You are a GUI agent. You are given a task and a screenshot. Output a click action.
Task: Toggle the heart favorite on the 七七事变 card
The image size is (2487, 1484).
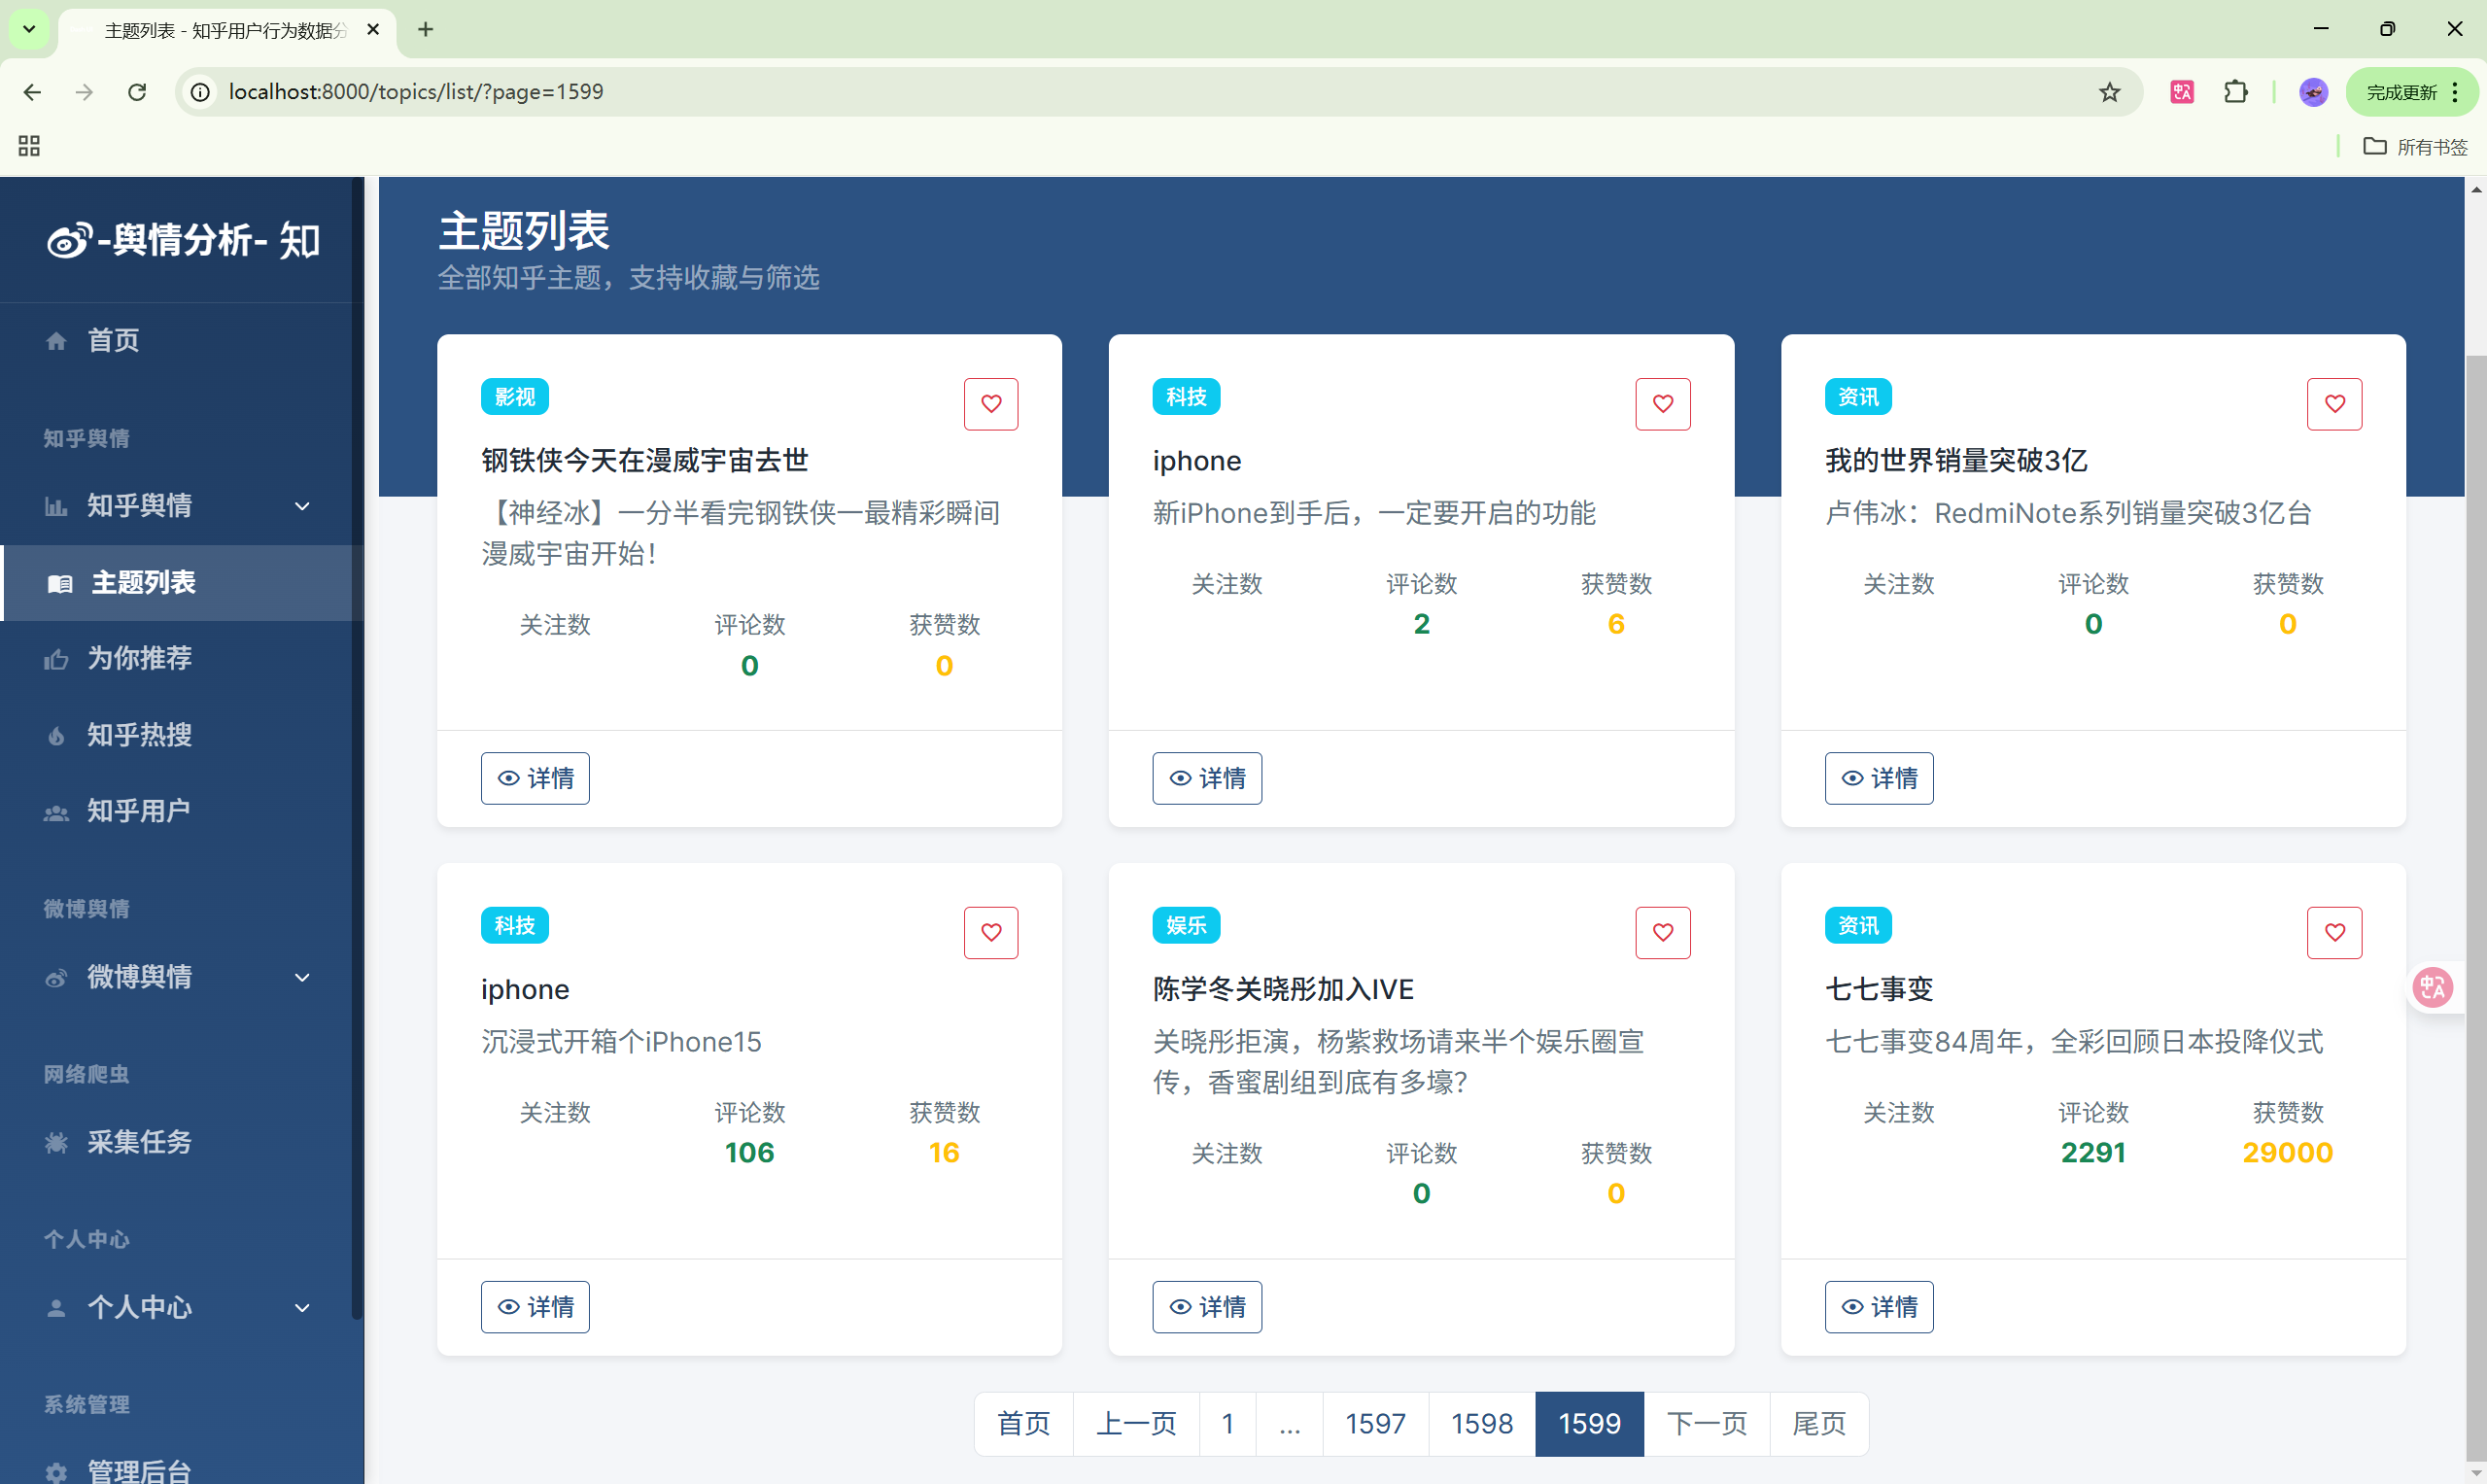[x=2334, y=932]
